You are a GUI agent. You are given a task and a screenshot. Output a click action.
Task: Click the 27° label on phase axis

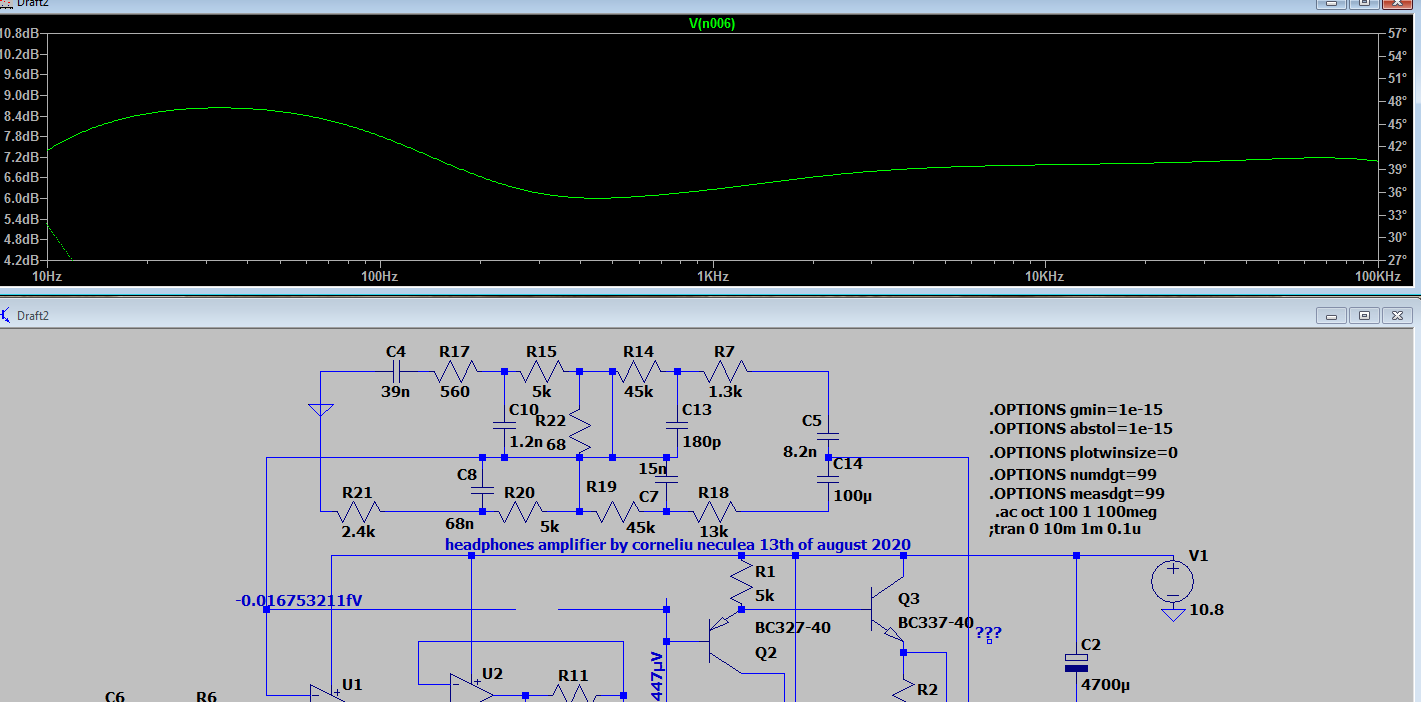(x=1397, y=260)
